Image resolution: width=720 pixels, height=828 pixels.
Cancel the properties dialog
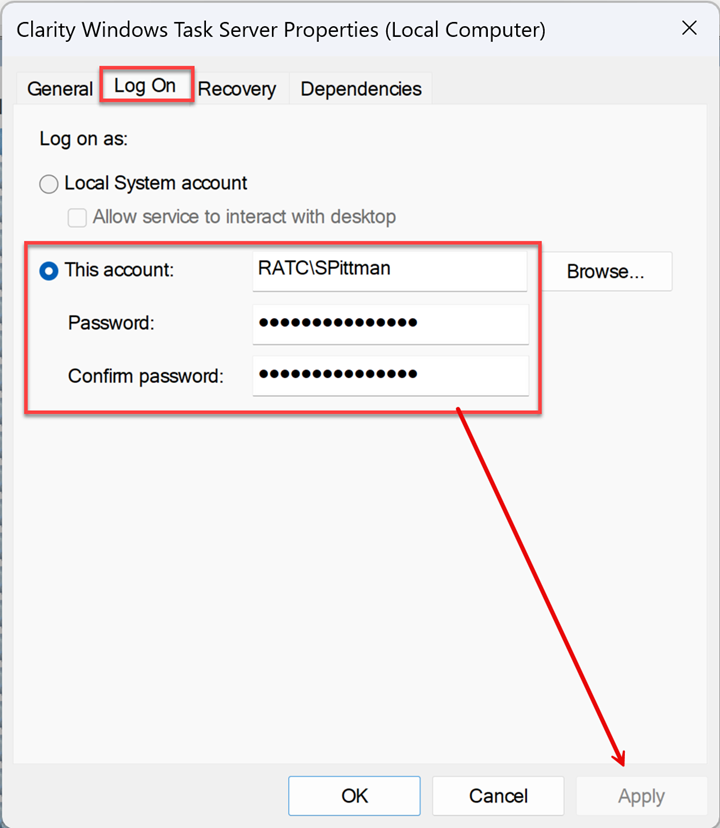coord(499,796)
